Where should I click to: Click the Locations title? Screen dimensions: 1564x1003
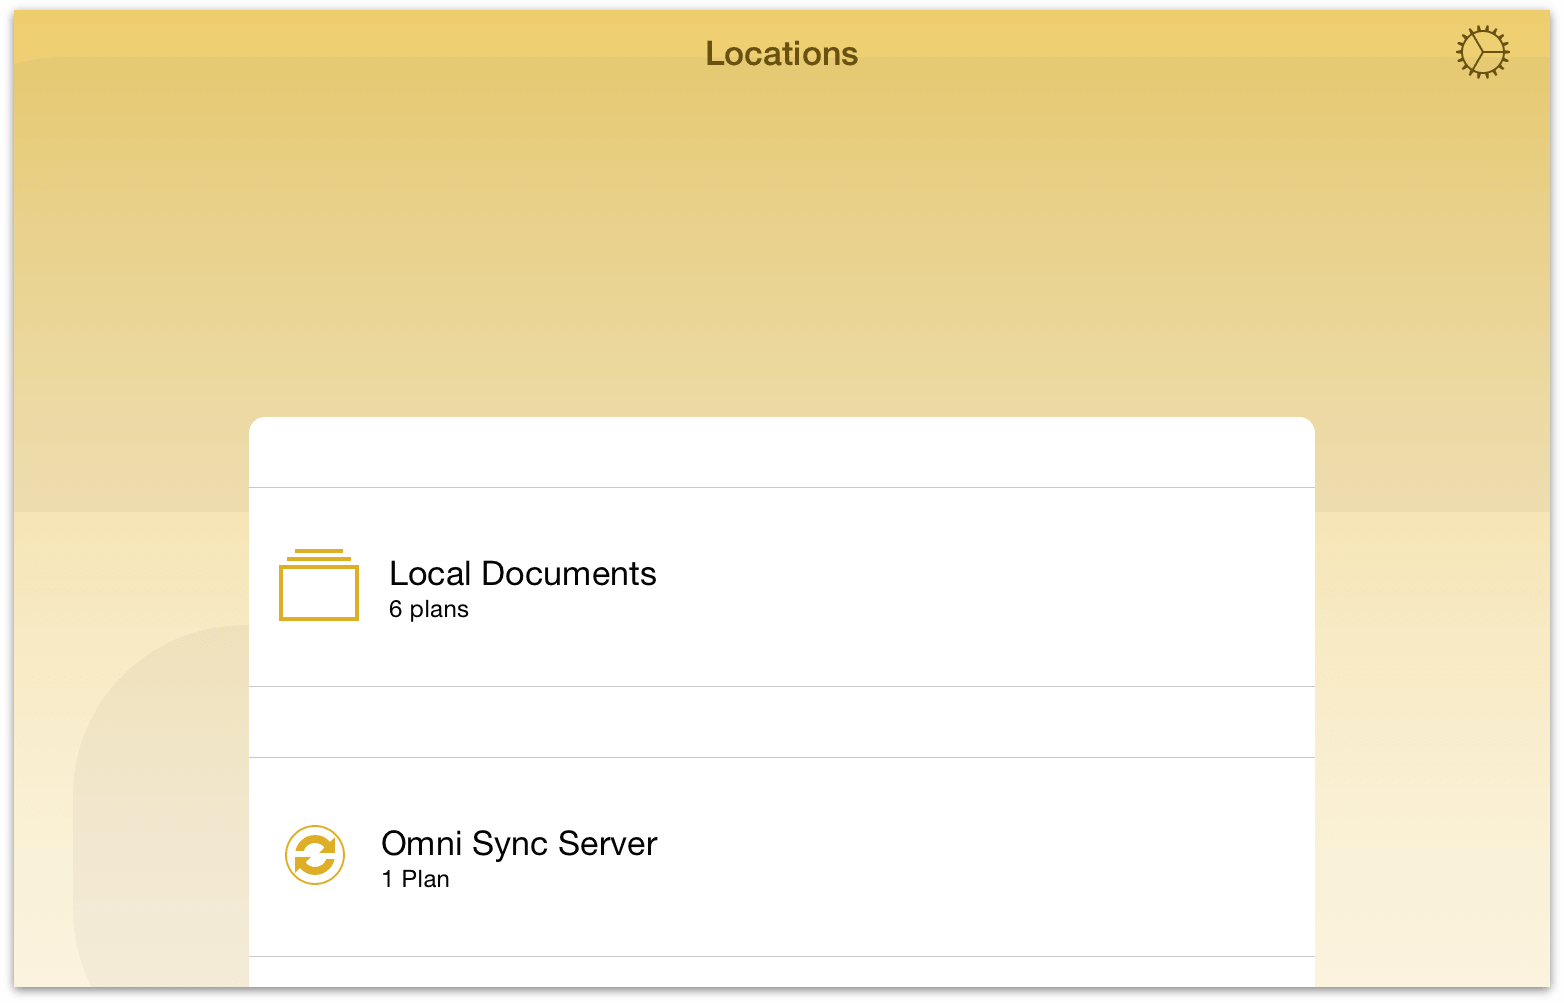(782, 53)
